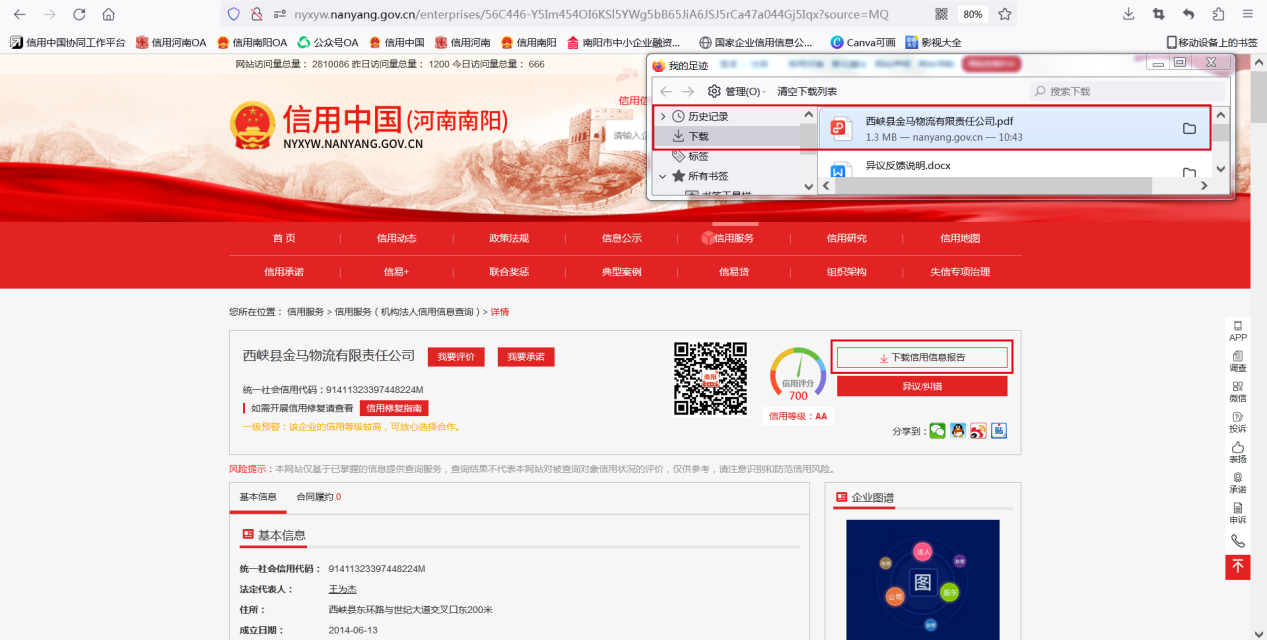Open the 影视大全 bookmark
1267x640 pixels.
pyautogui.click(x=933, y=42)
